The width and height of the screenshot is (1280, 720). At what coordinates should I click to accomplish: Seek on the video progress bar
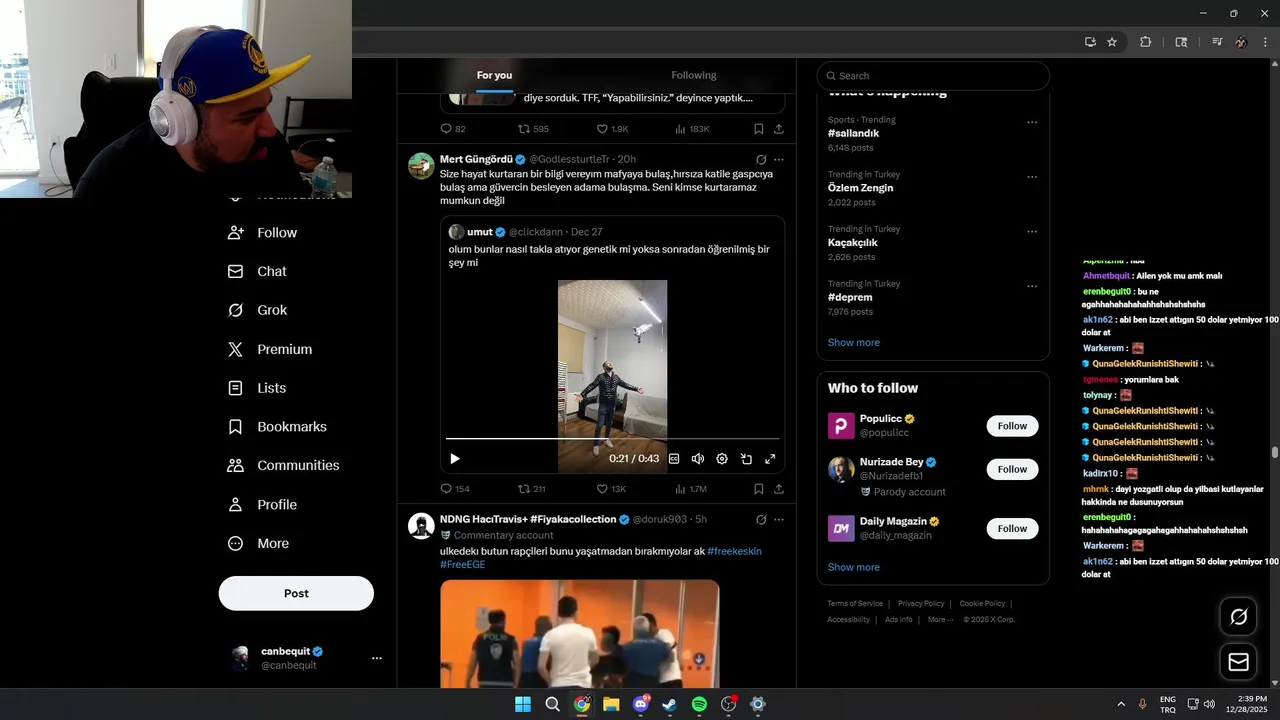(612, 438)
